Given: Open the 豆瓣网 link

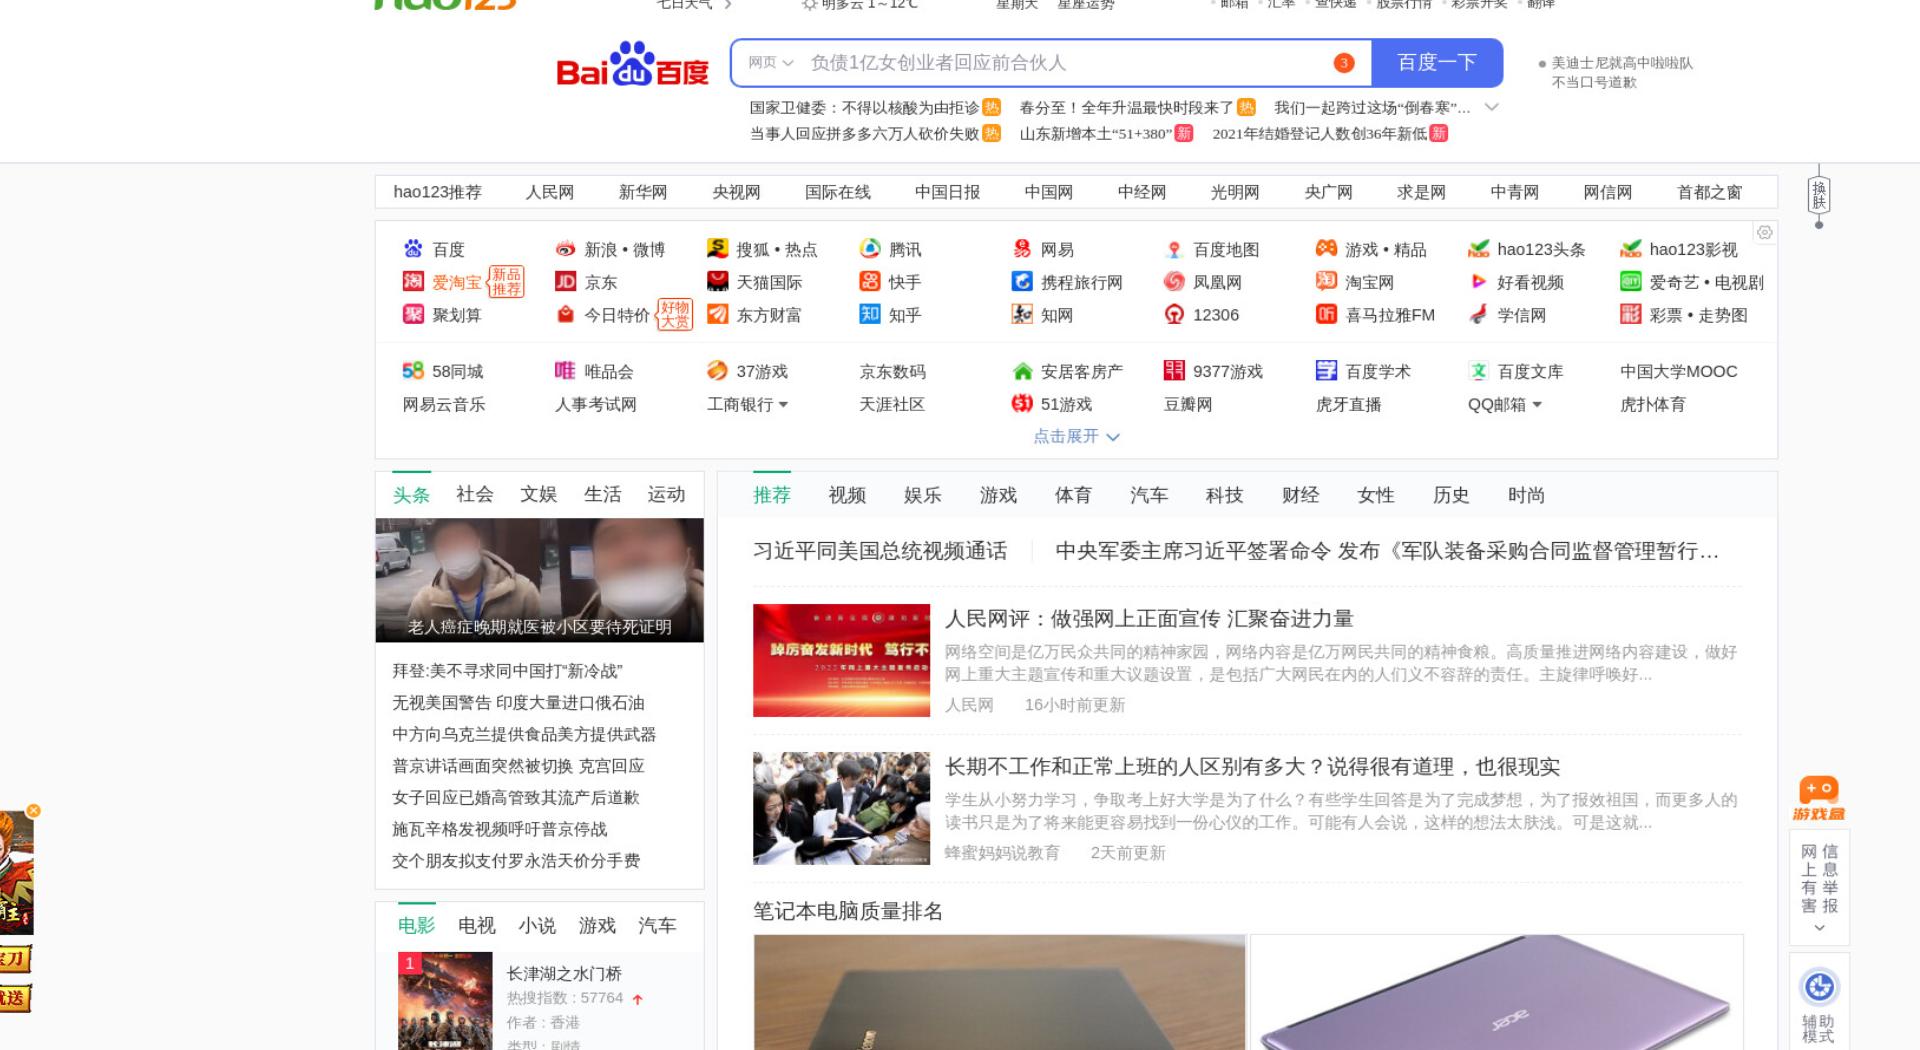Looking at the screenshot, I should tap(1188, 404).
